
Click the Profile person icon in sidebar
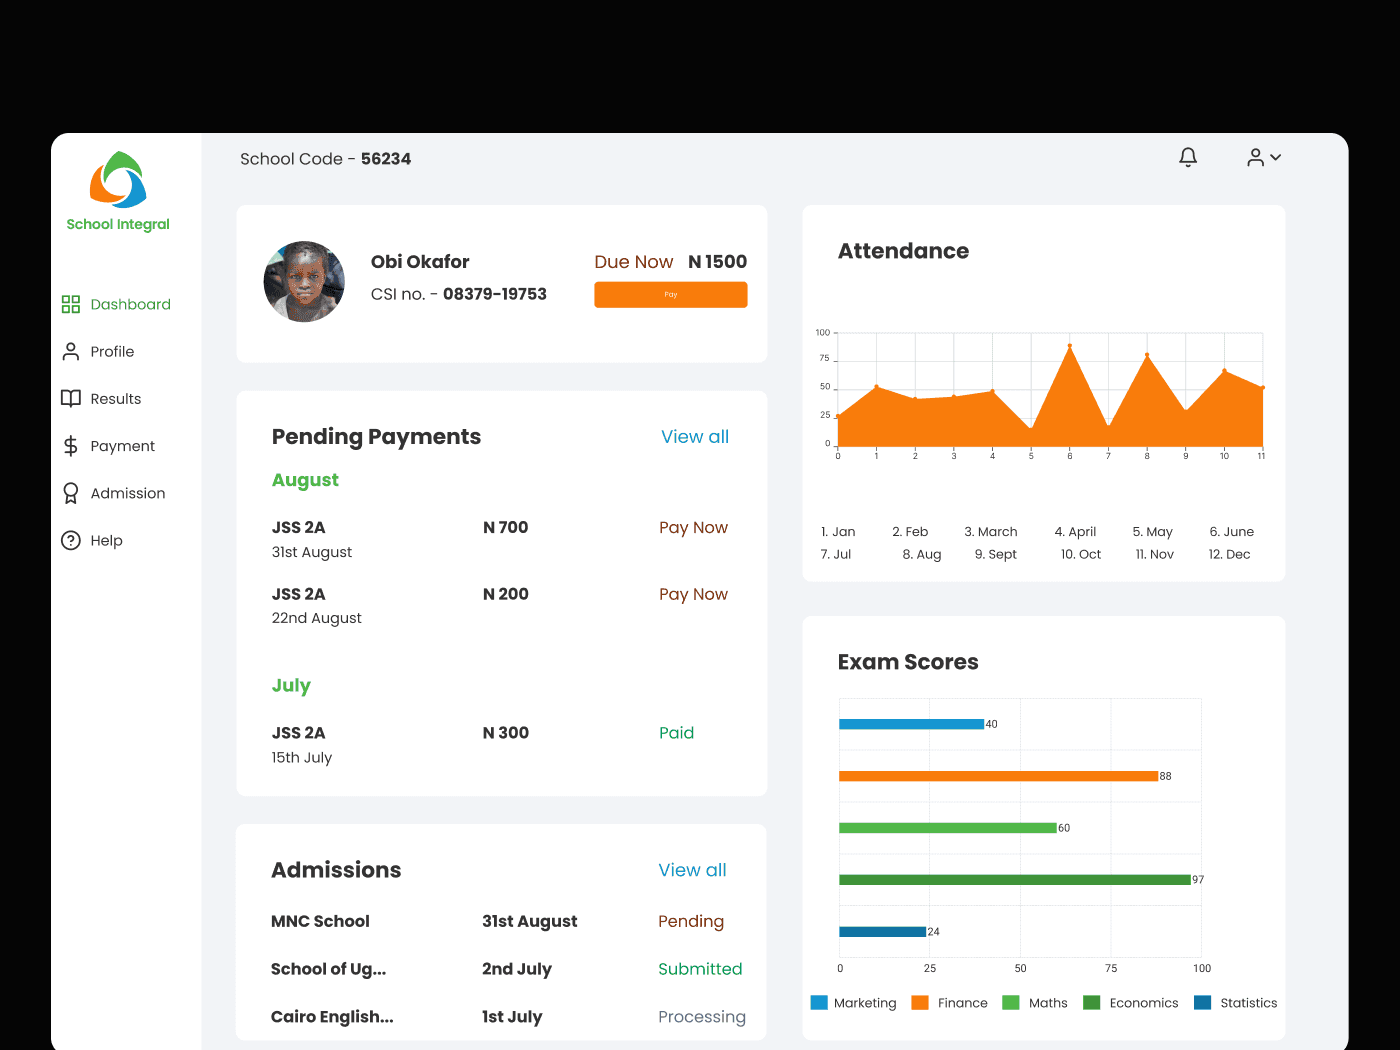point(71,351)
